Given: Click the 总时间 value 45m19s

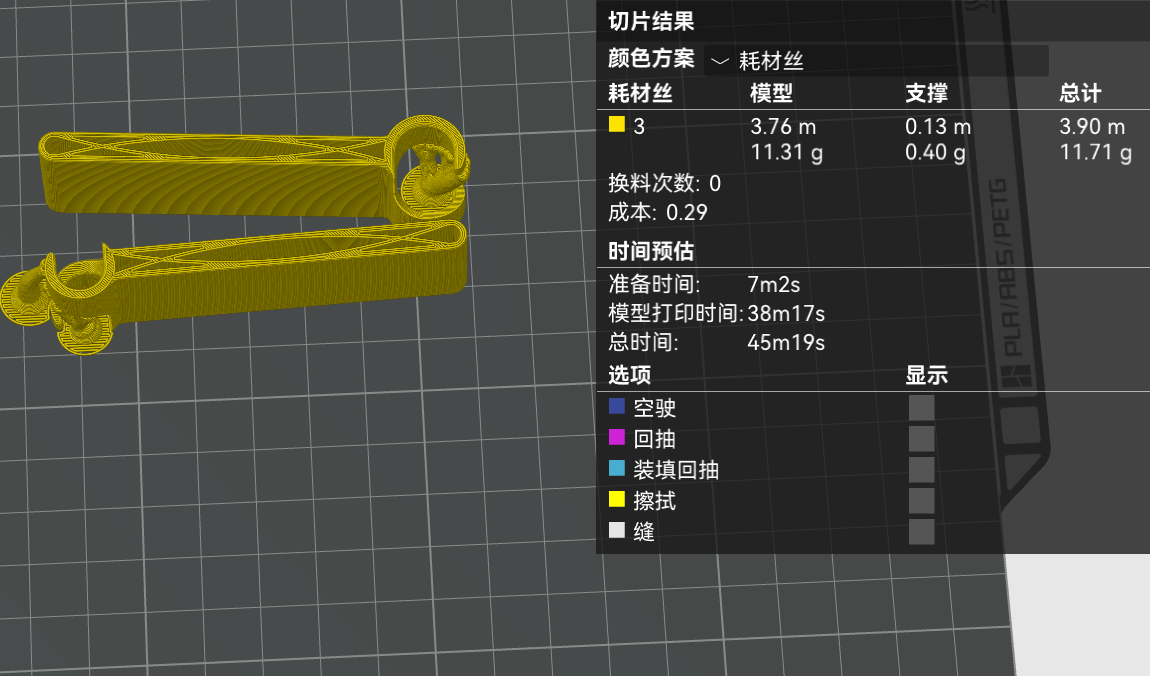Looking at the screenshot, I should click(x=786, y=342).
